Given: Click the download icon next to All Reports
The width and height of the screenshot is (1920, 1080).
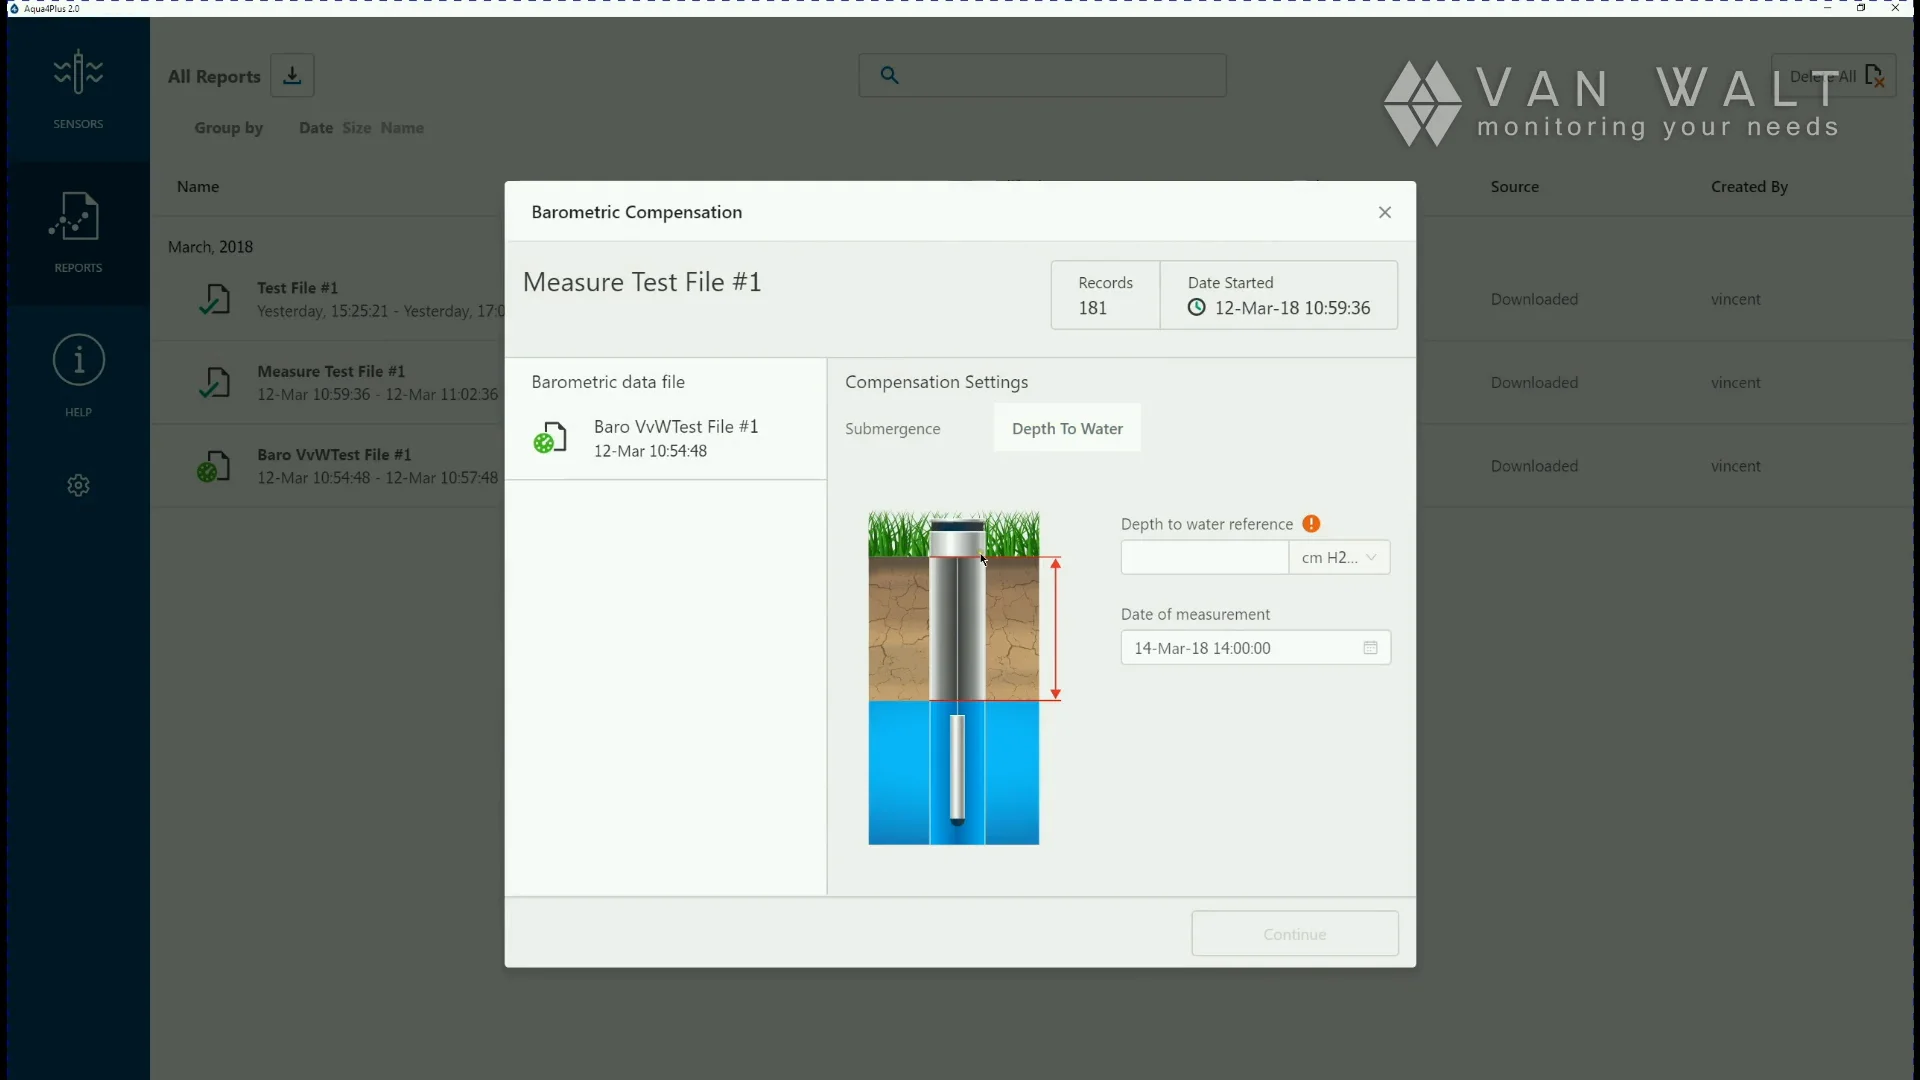Looking at the screenshot, I should 292,76.
